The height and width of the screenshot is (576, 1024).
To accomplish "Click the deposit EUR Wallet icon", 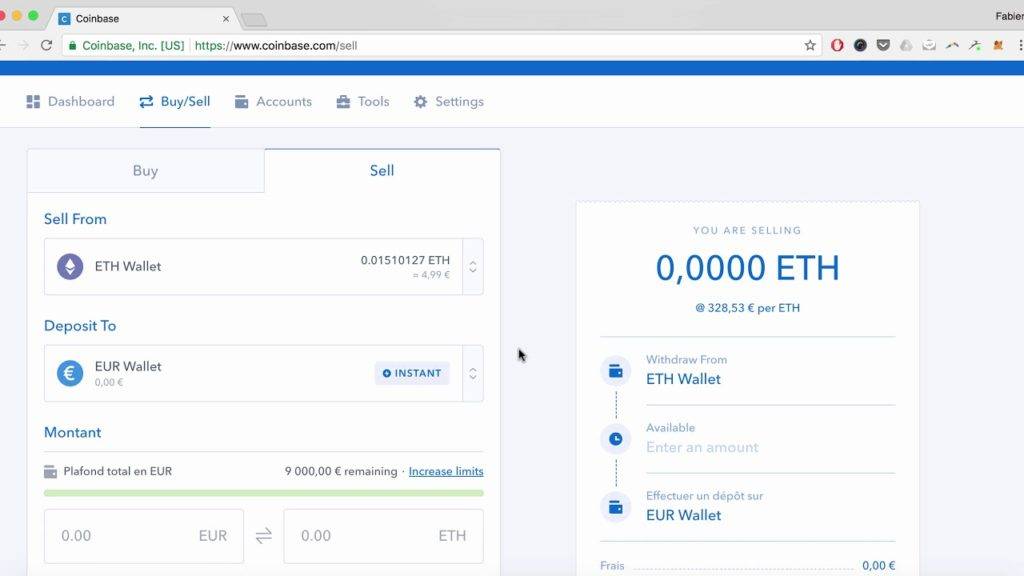I will coord(615,507).
